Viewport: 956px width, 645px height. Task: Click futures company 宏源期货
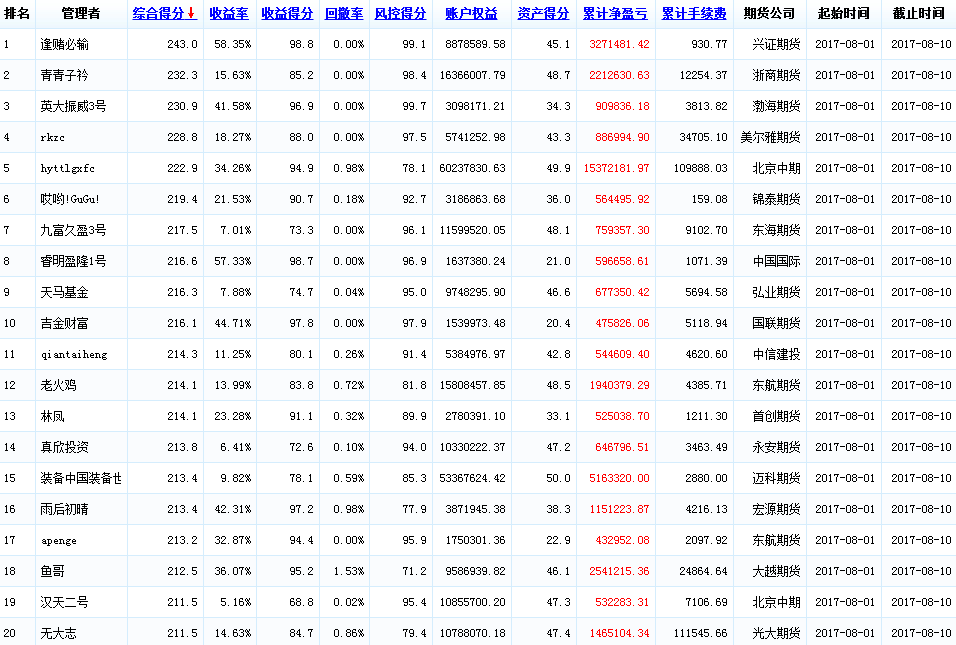click(x=776, y=509)
